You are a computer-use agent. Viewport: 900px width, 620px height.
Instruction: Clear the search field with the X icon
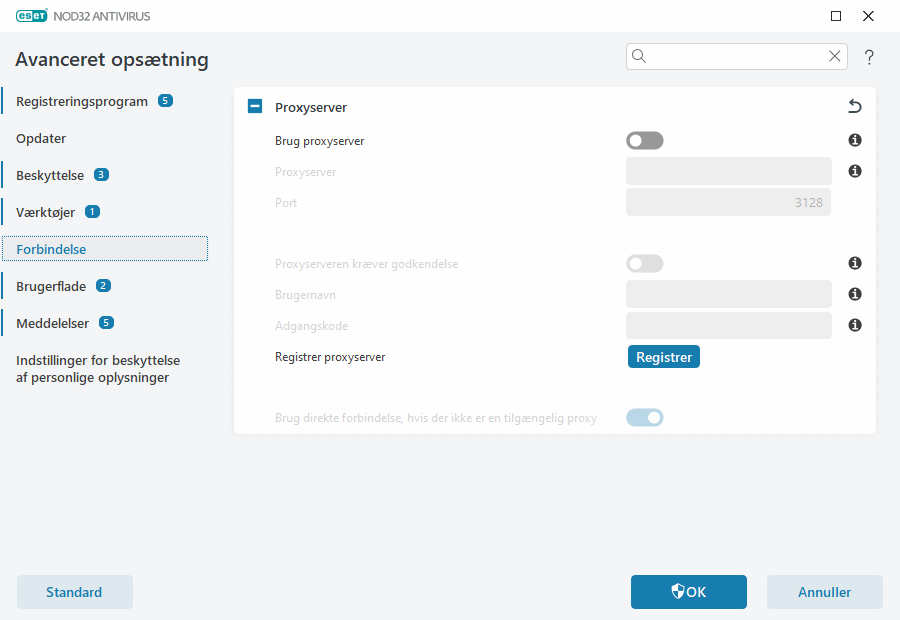point(835,56)
